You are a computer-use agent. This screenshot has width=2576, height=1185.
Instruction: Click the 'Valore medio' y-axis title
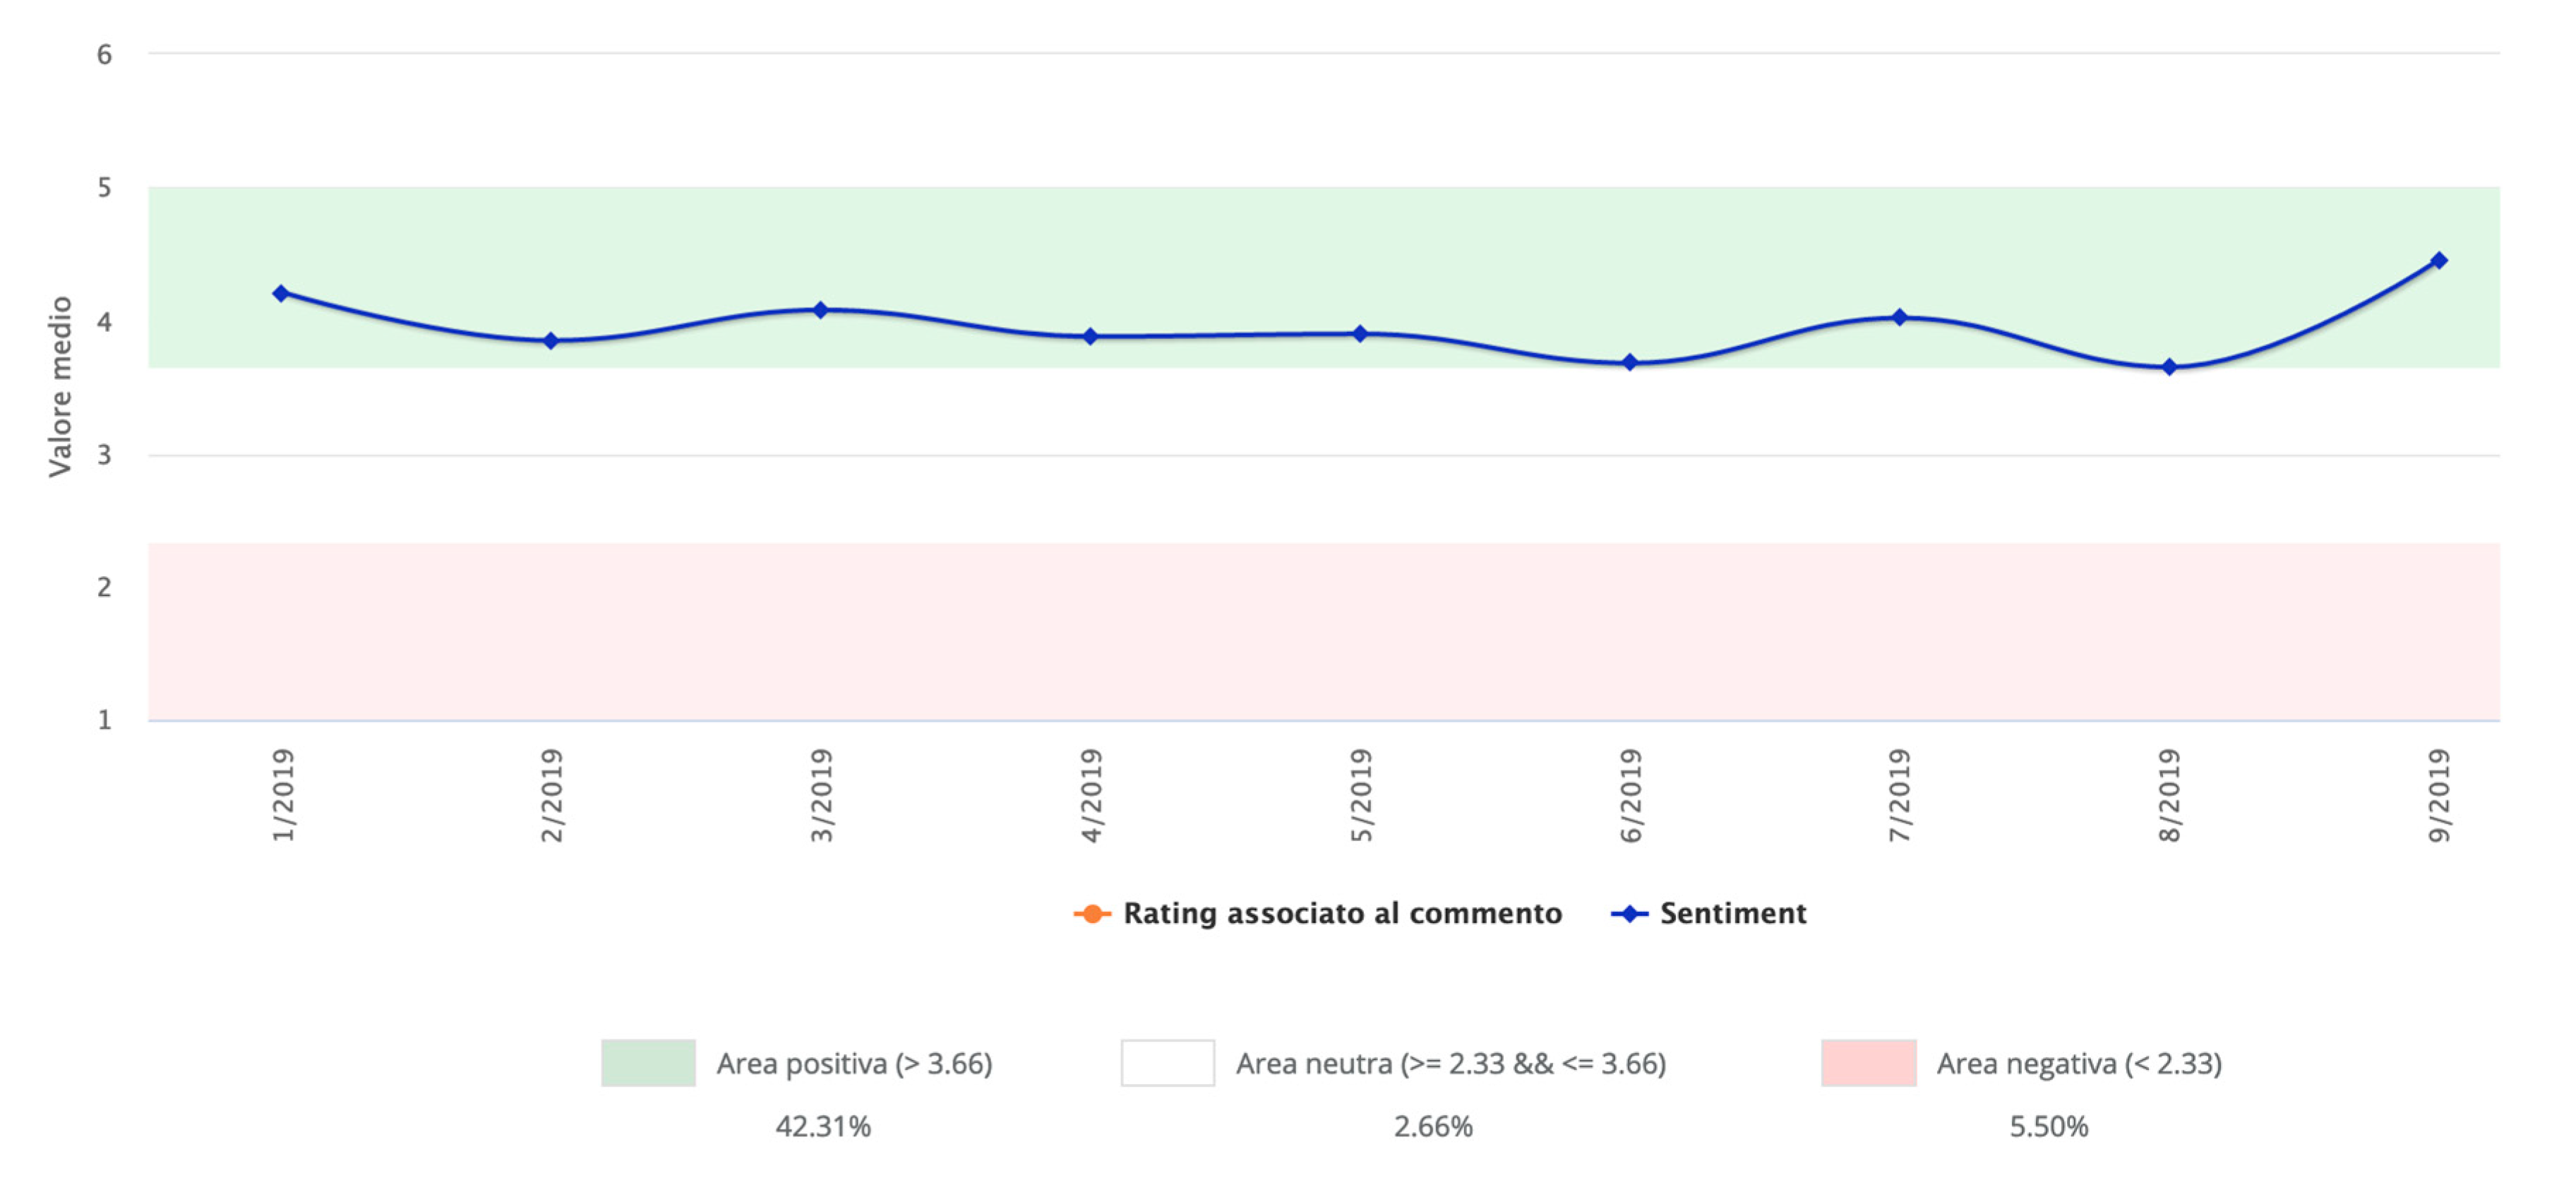60,387
